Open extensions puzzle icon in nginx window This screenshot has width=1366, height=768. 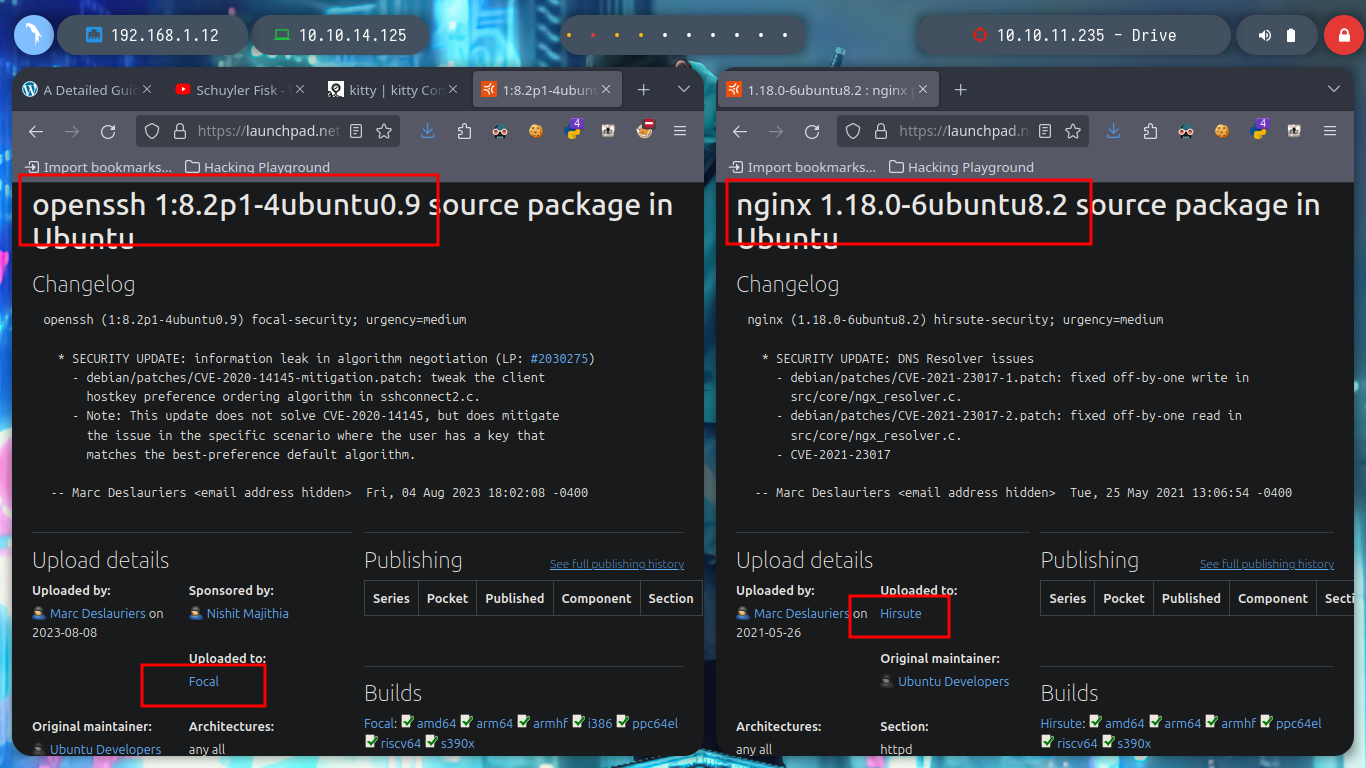(1150, 131)
